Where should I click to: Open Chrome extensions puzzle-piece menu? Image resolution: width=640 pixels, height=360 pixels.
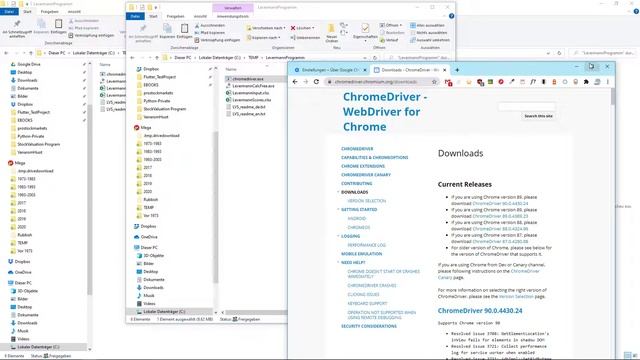coord(586,82)
